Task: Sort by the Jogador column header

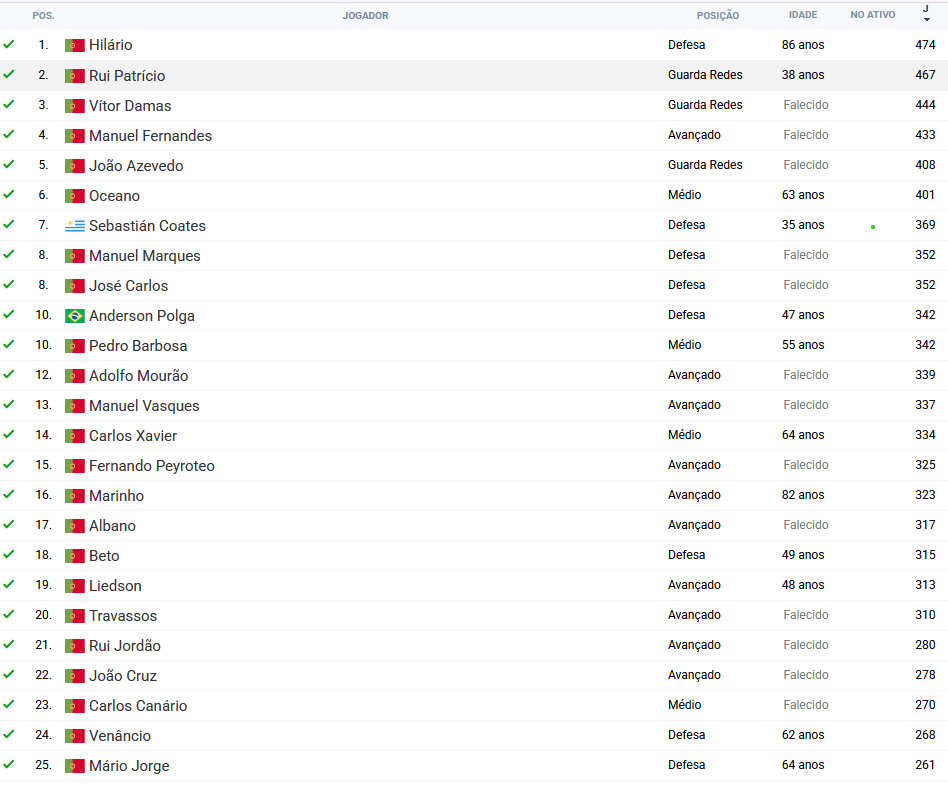Action: 365,16
